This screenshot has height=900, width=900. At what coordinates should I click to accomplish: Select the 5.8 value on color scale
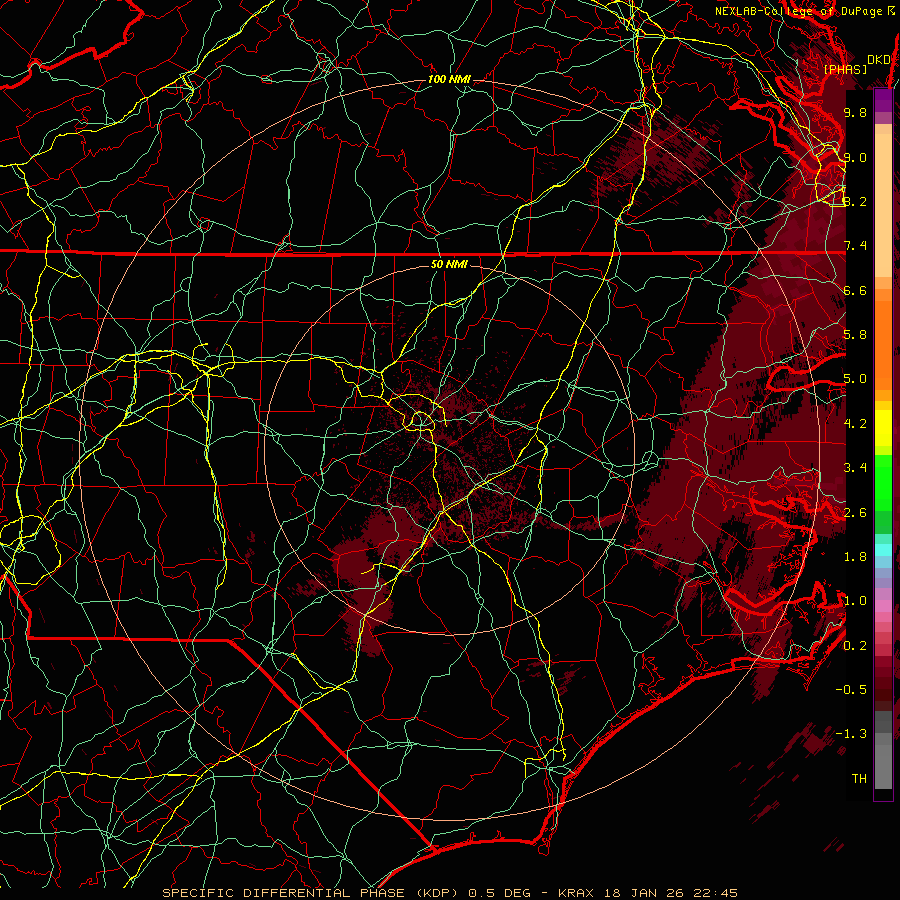(855, 335)
